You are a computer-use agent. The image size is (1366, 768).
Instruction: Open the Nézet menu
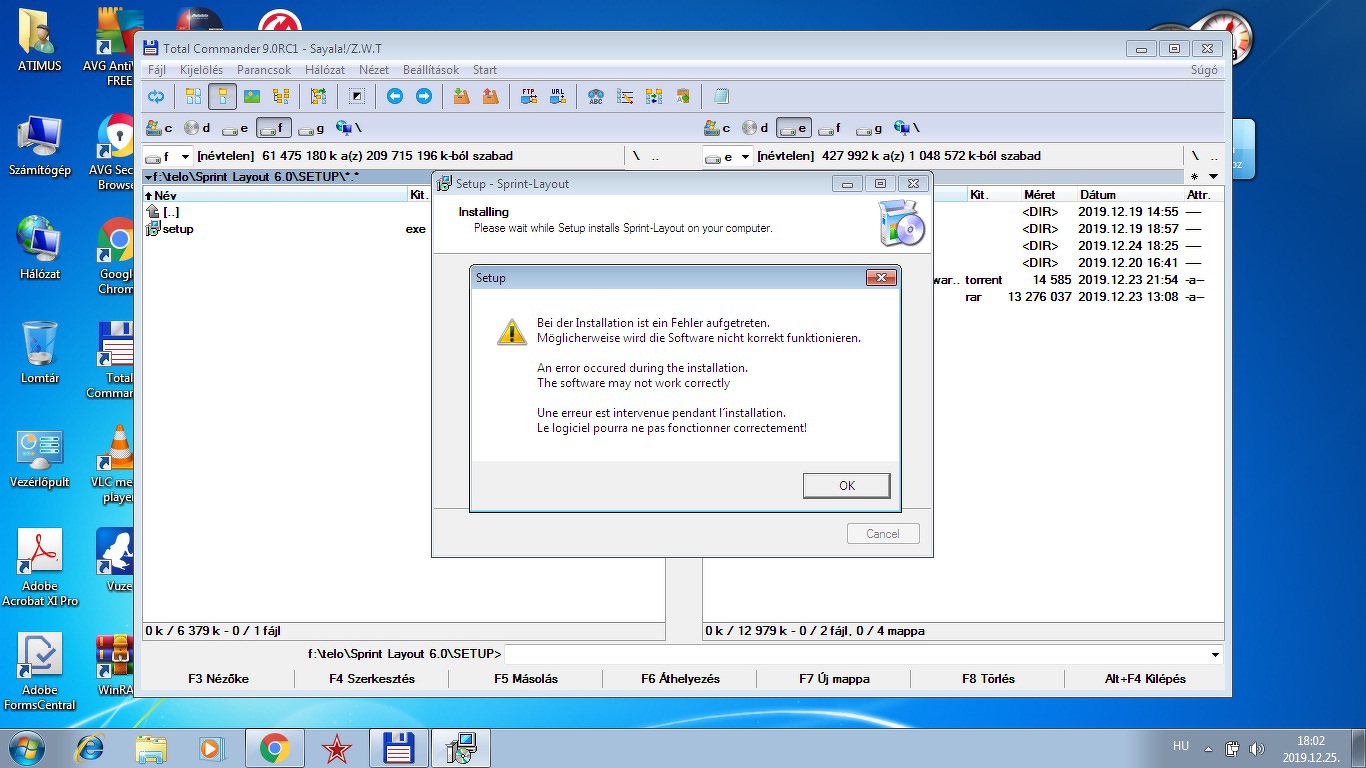pyautogui.click(x=374, y=70)
